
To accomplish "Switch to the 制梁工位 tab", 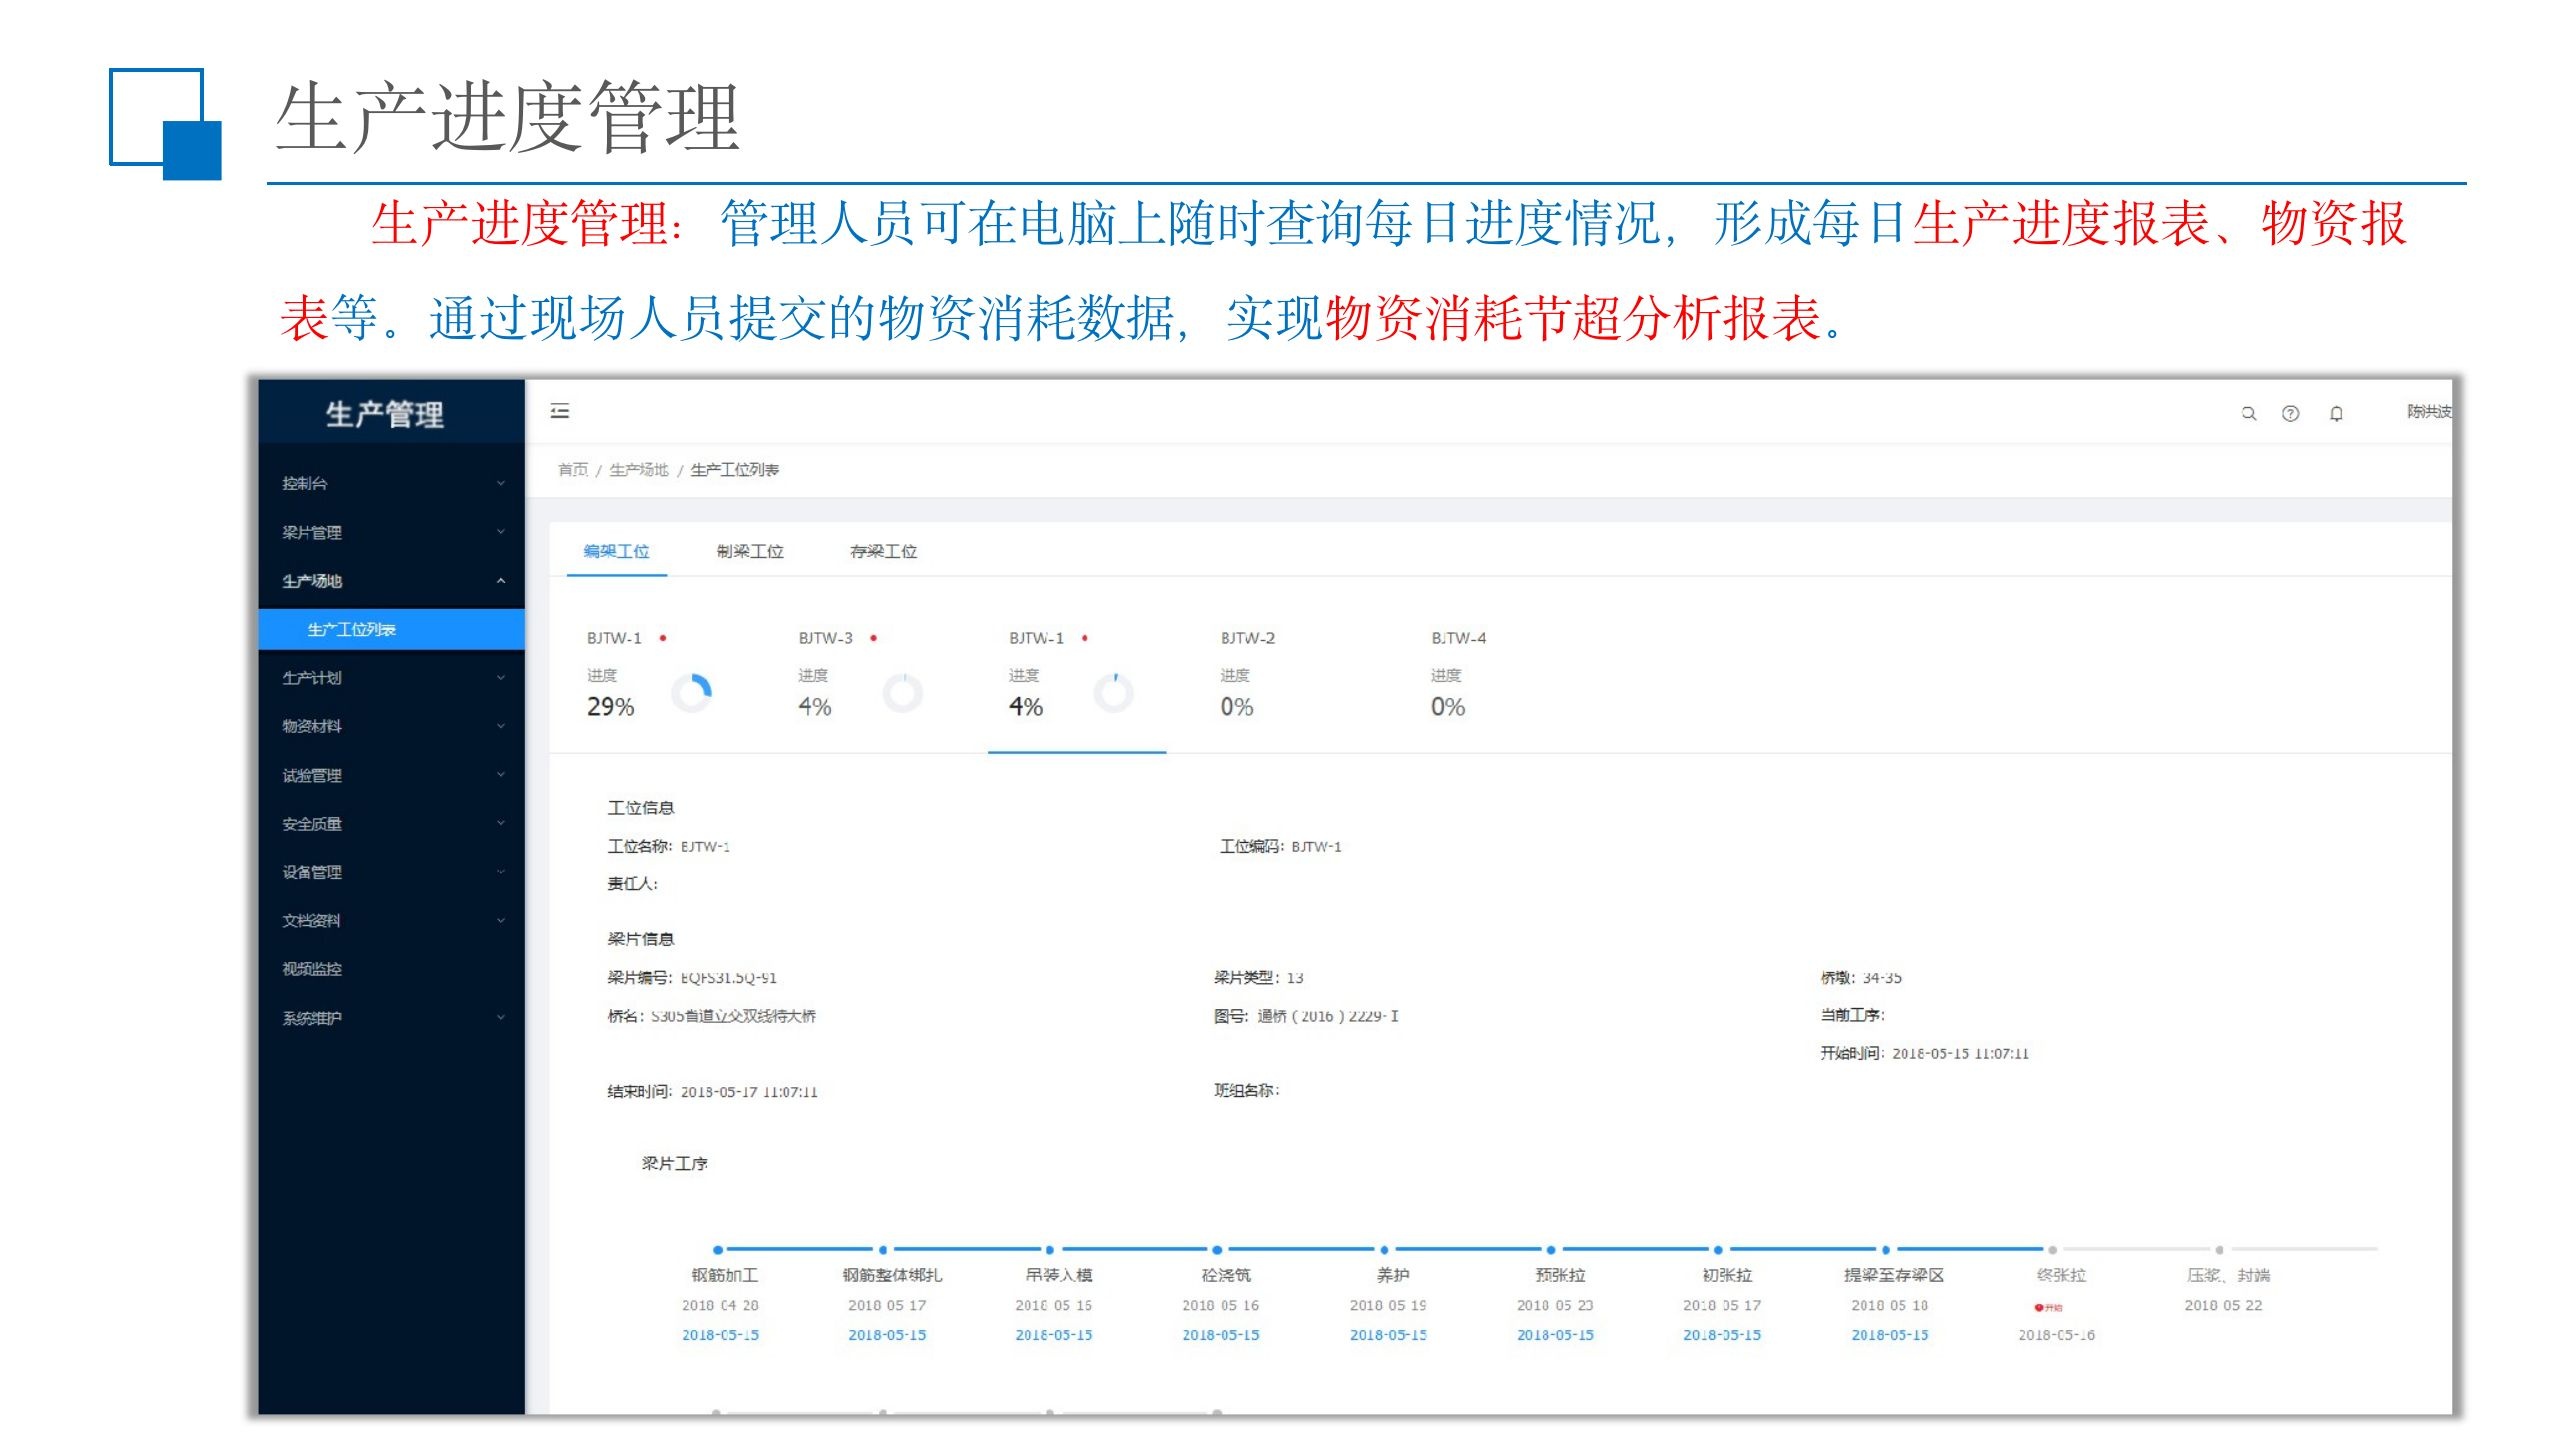I will (749, 551).
